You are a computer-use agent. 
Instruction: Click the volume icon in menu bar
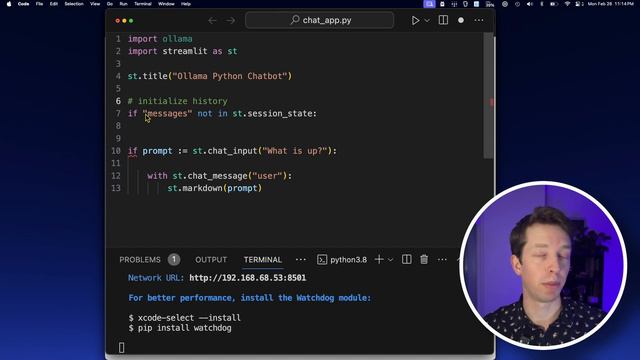pyautogui.click(x=529, y=4)
